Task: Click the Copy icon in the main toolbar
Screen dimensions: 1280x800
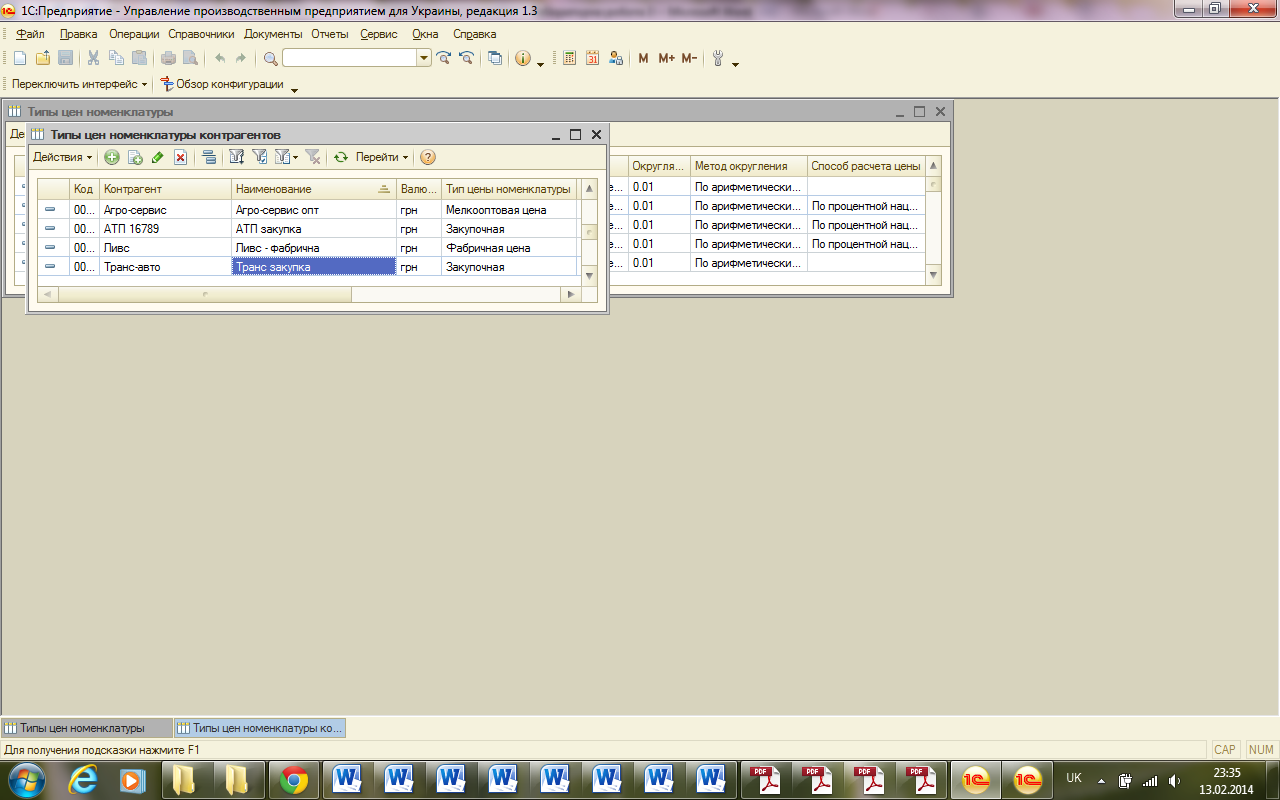Action: (117, 59)
